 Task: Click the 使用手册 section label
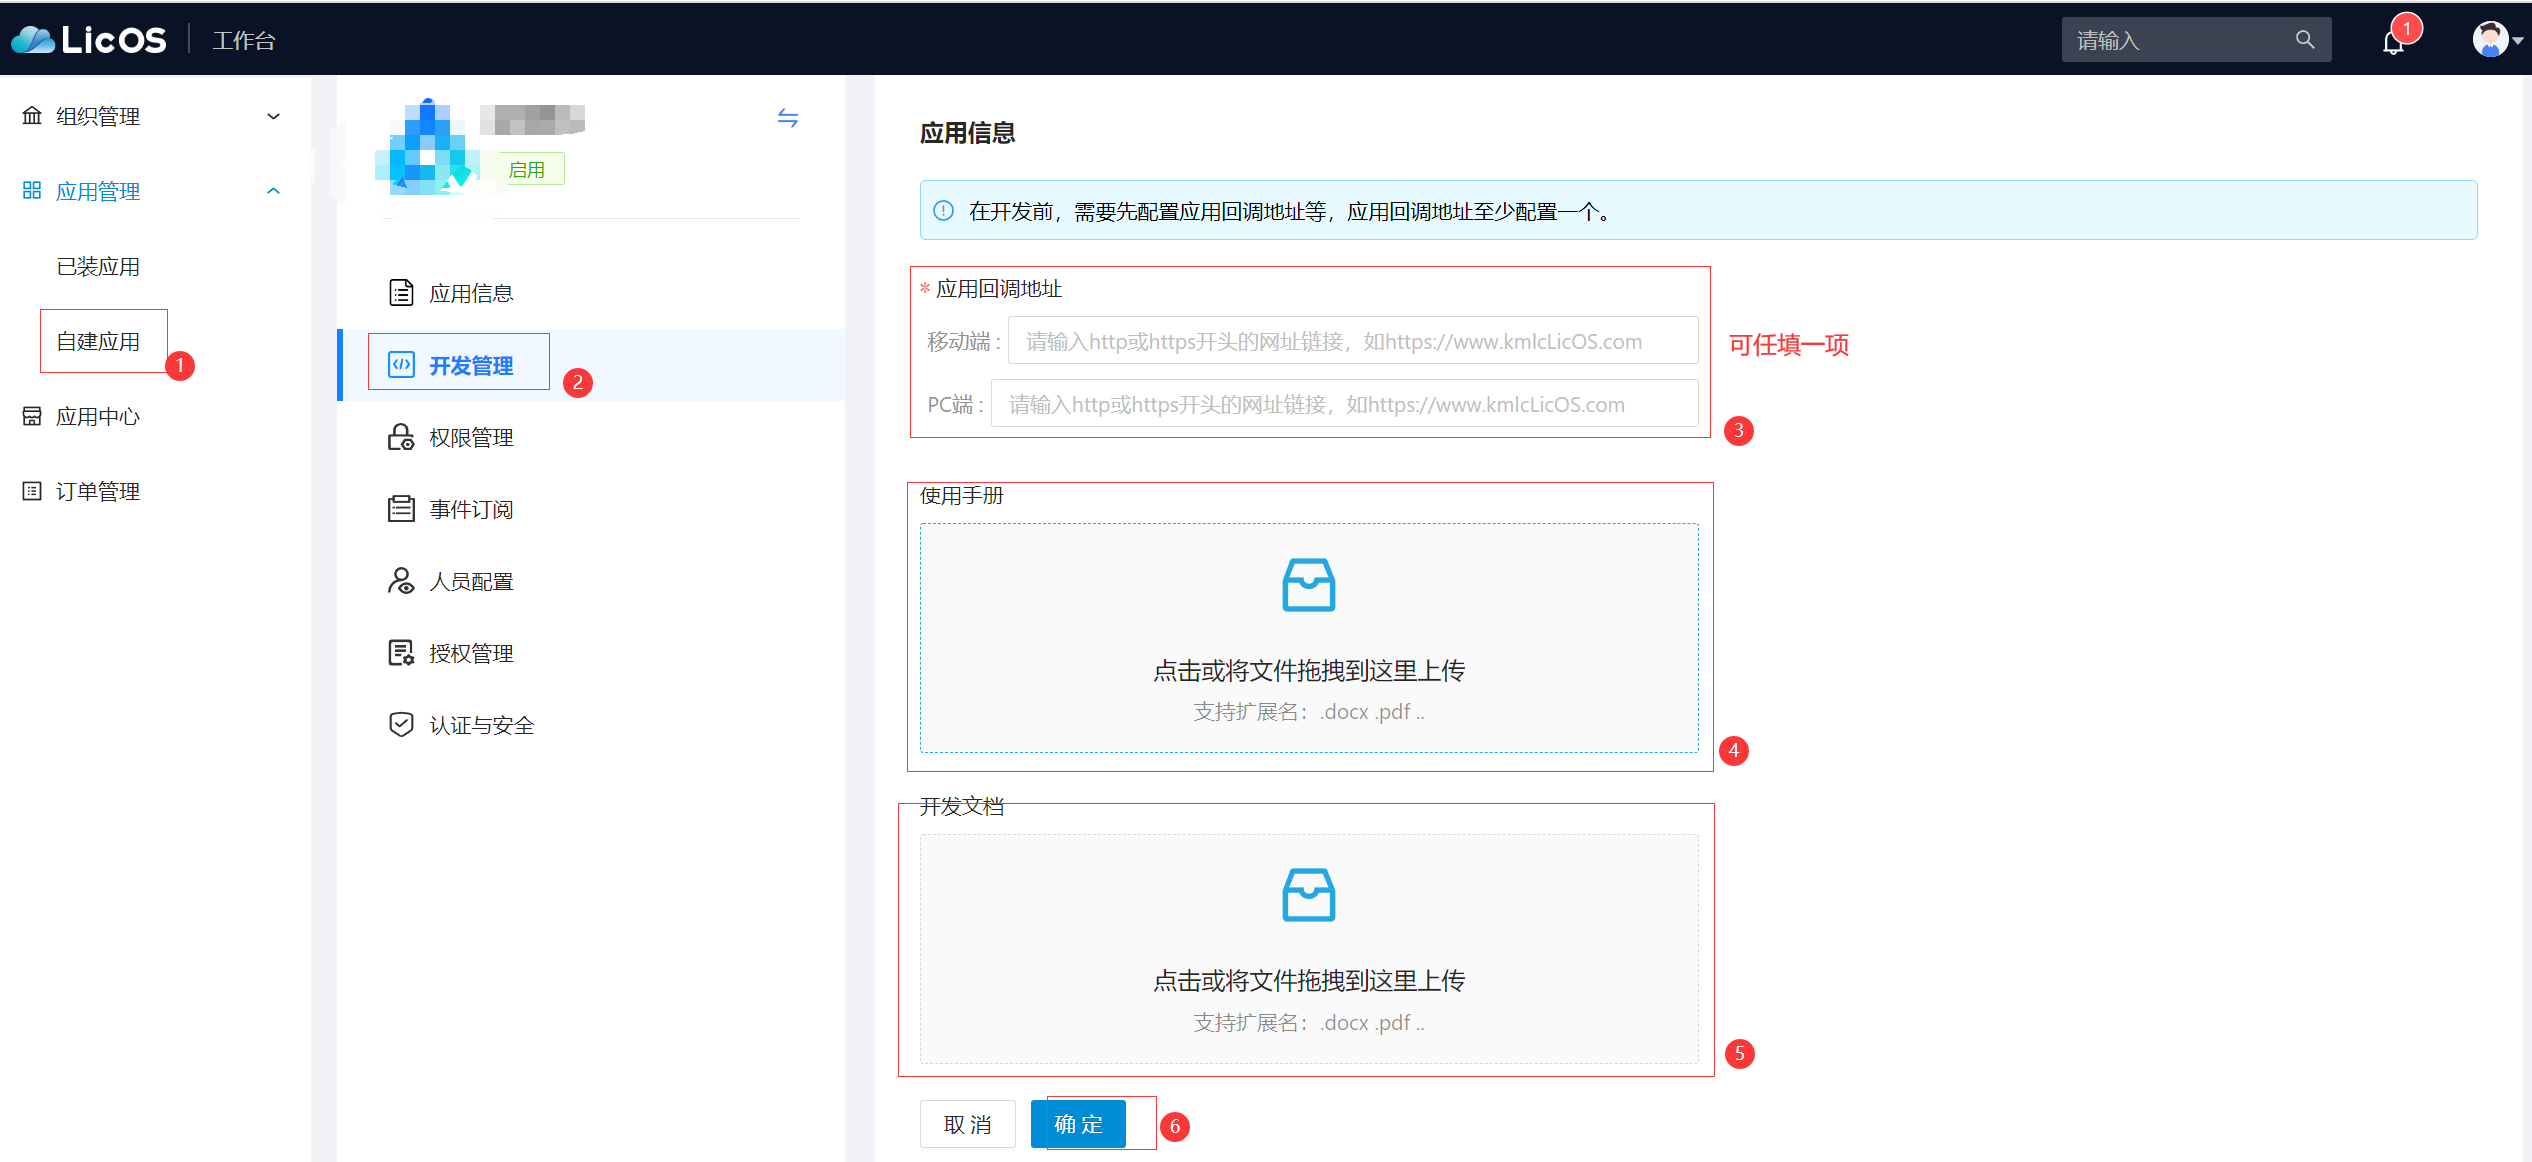pyautogui.click(x=961, y=495)
